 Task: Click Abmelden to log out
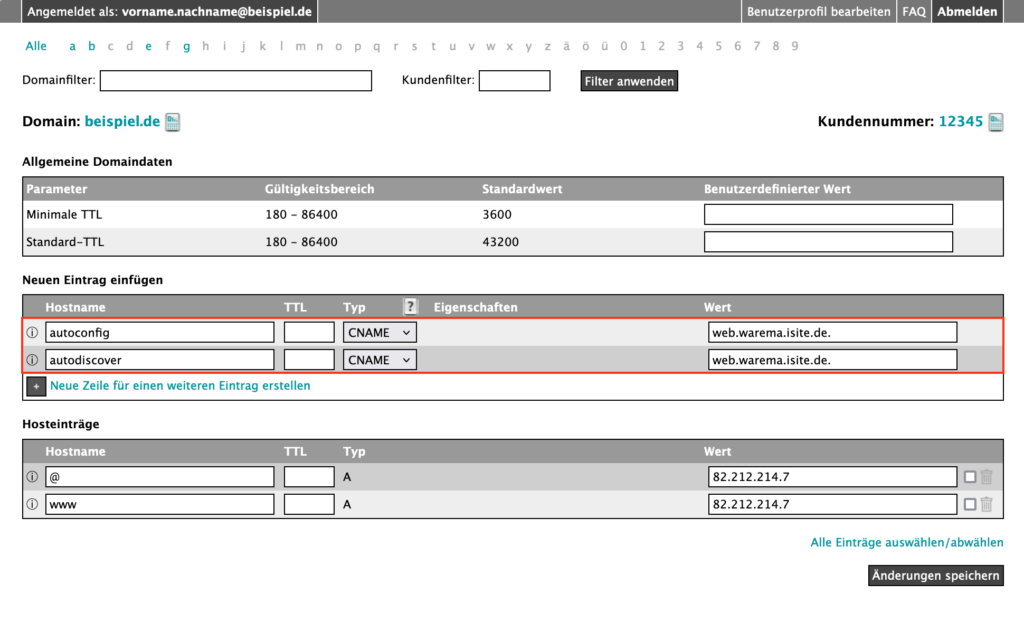tap(966, 12)
